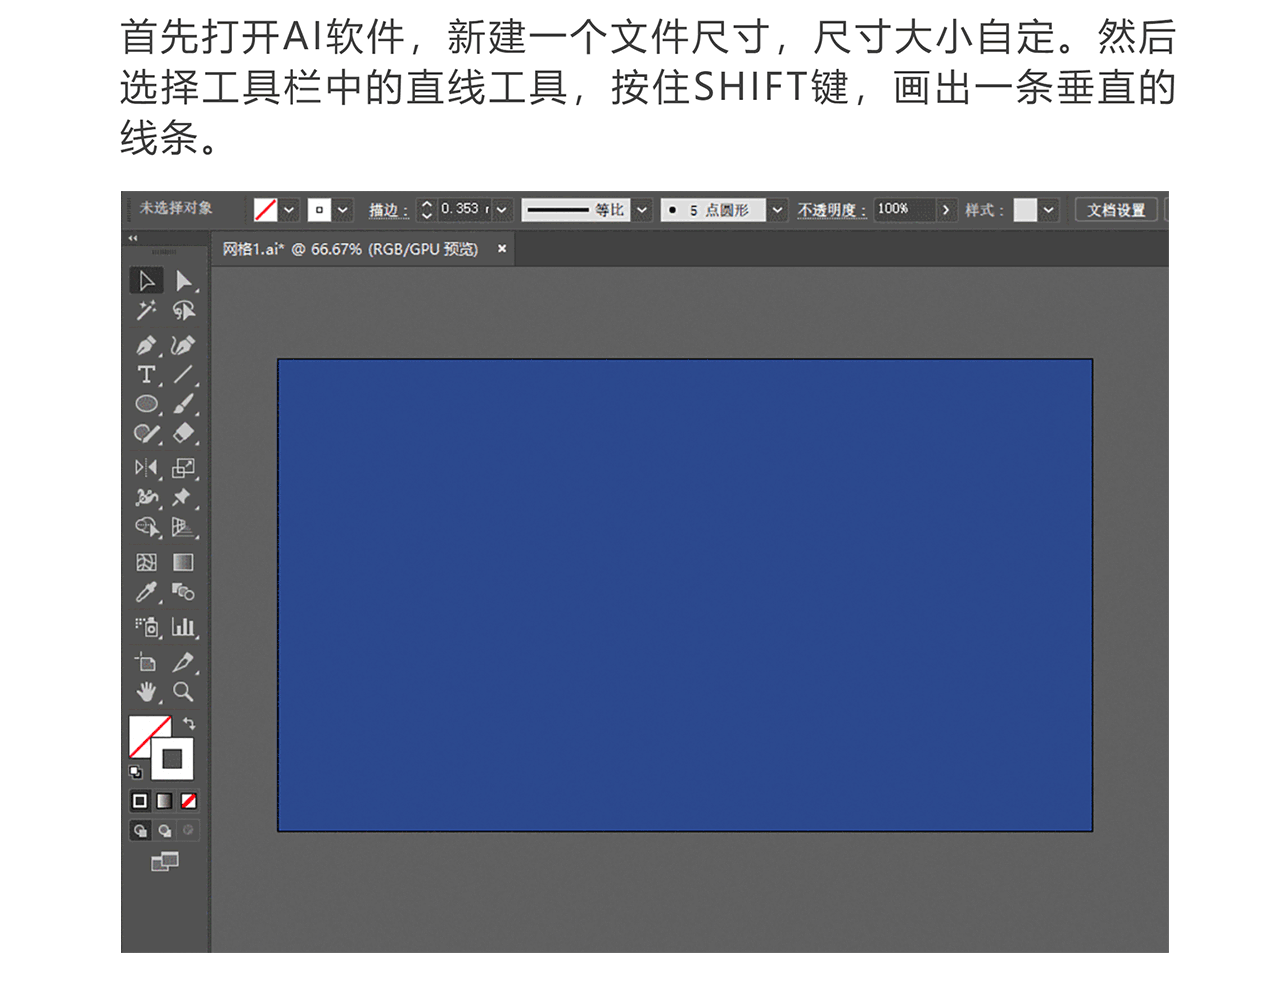This screenshot has height=999, width=1280.
Task: Close the 网格1.ai document tab
Action: [502, 248]
